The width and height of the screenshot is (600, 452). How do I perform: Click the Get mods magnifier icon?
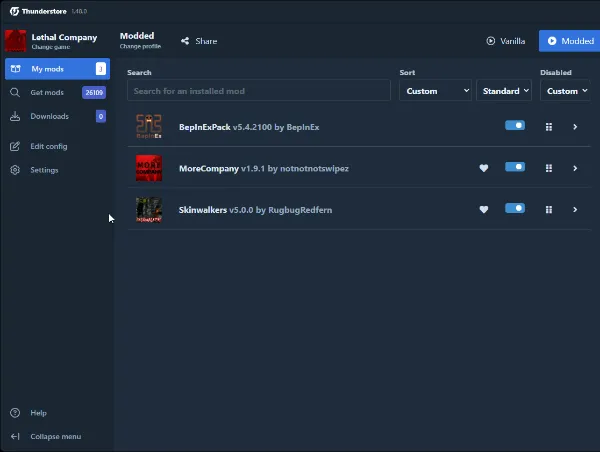[15, 93]
